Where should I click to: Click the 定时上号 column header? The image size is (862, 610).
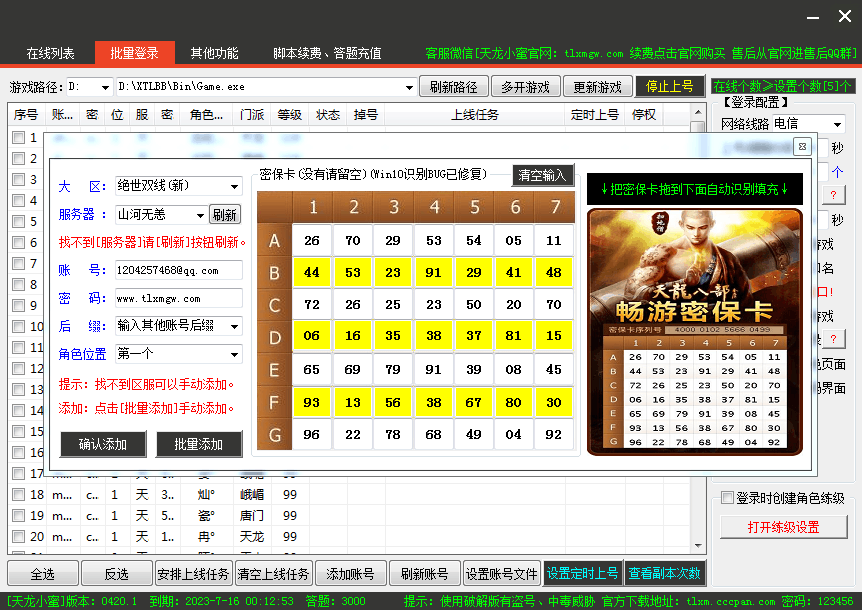tap(595, 115)
